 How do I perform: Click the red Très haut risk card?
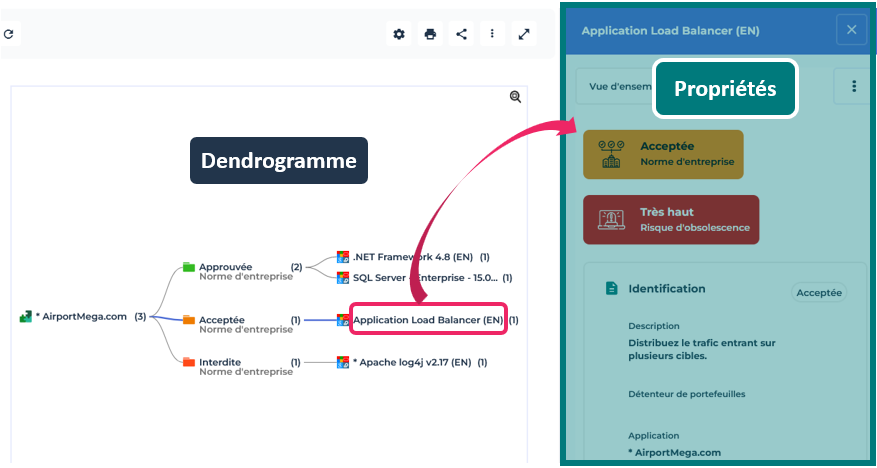(x=670, y=219)
